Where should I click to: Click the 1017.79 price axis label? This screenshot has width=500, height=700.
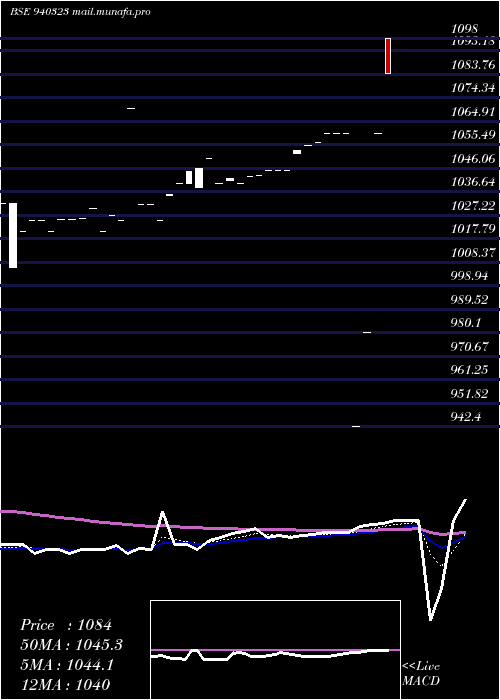[473, 229]
